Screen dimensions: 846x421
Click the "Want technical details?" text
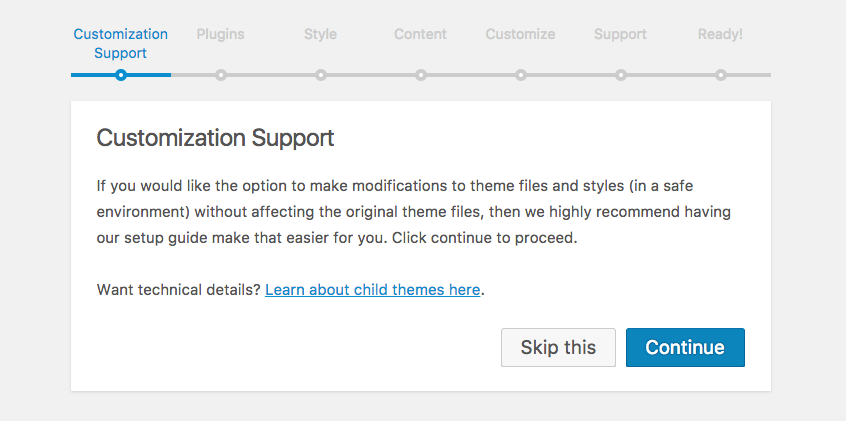179,290
